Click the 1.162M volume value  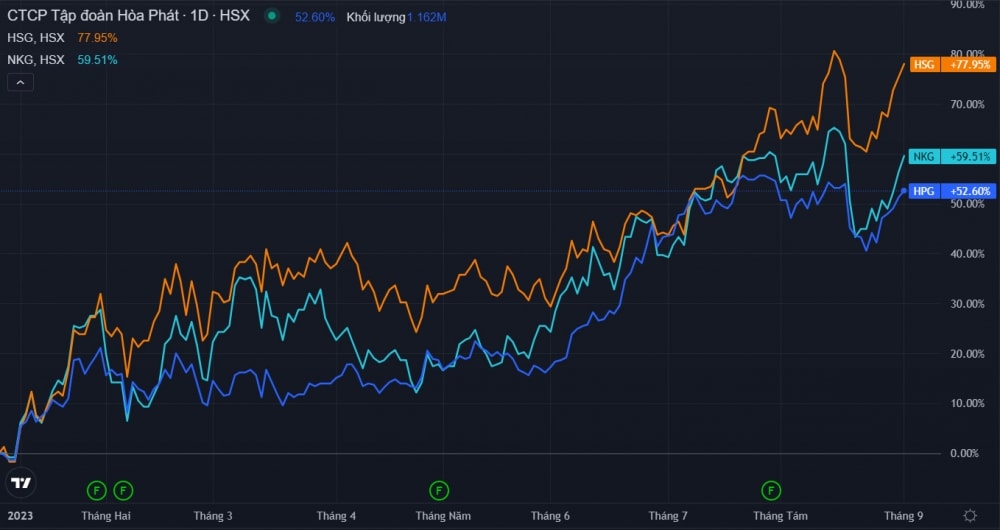(427, 17)
